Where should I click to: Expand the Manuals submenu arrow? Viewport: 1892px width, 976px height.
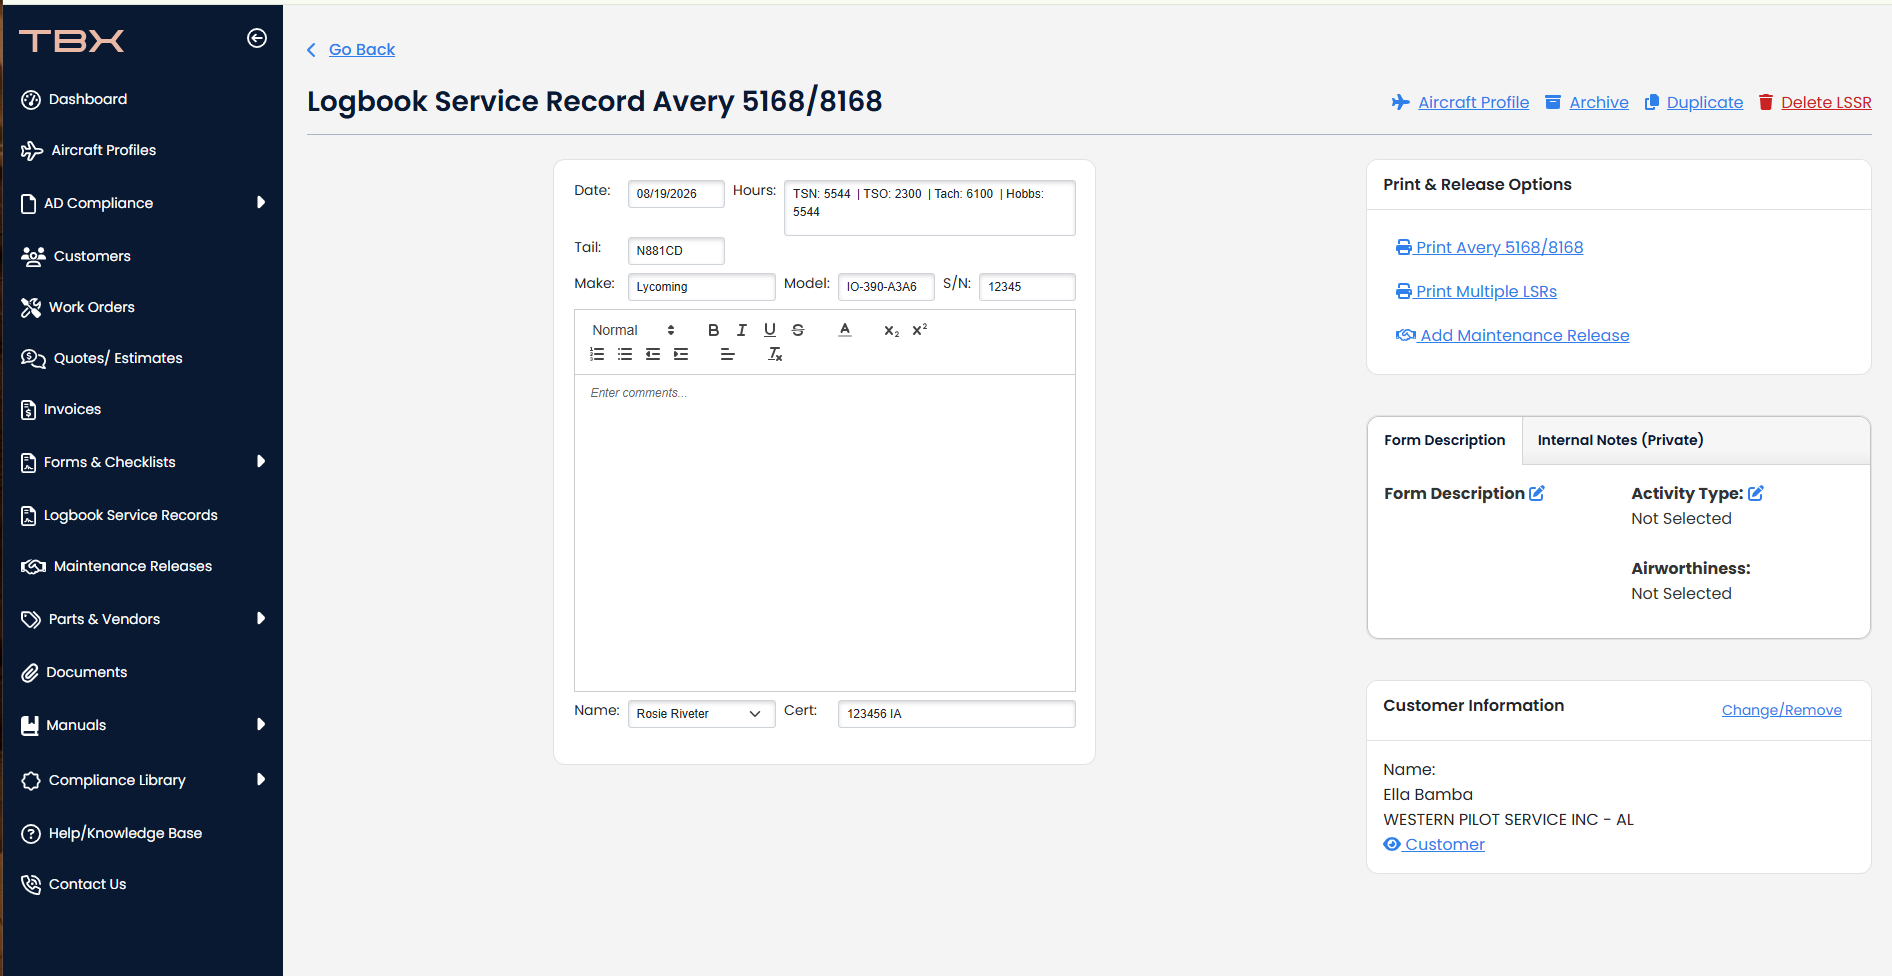coord(261,724)
